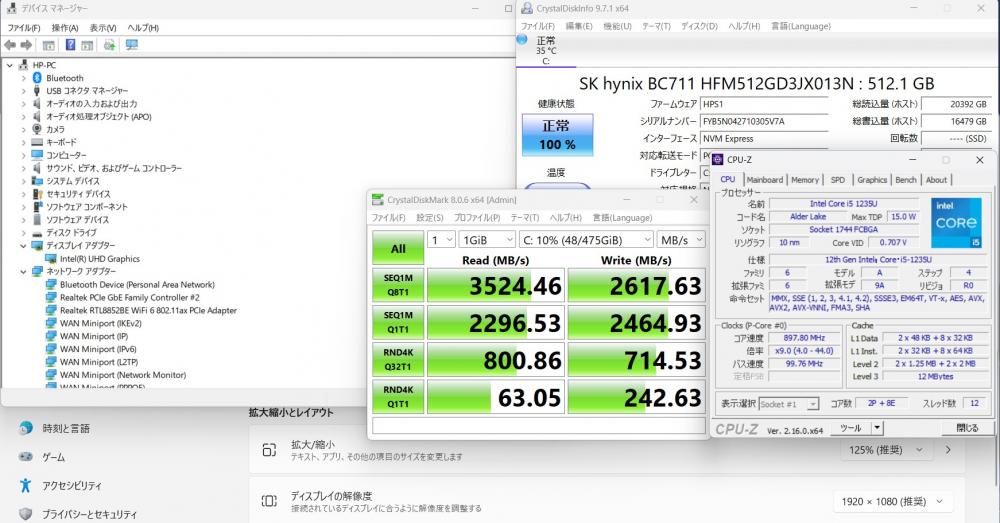Image resolution: width=1000 pixels, height=523 pixels.
Task: Click the back arrow in Device Manager toolbar
Action: point(10,45)
